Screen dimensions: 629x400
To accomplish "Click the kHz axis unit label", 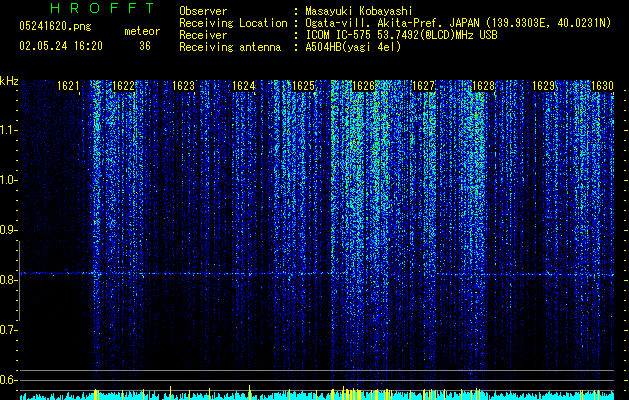I will tap(9, 81).
